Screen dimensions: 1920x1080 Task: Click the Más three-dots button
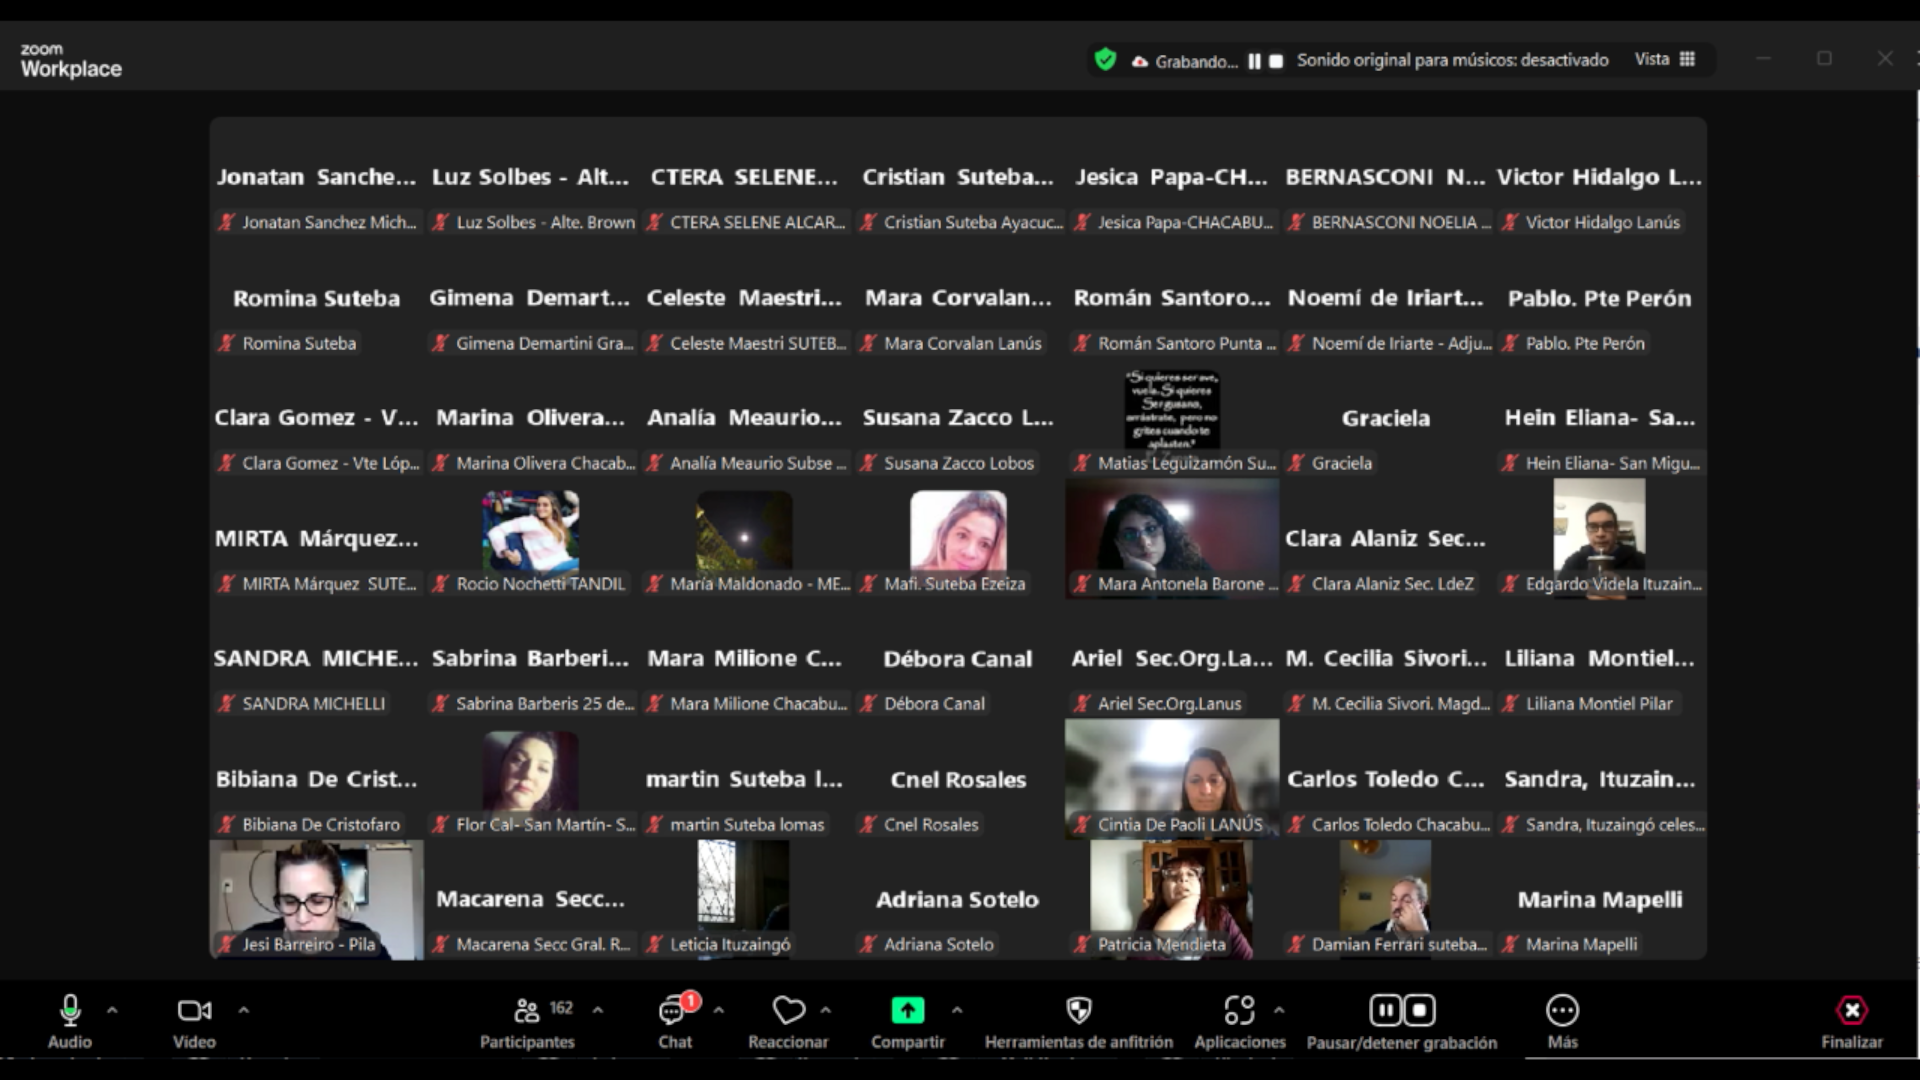tap(1562, 1011)
